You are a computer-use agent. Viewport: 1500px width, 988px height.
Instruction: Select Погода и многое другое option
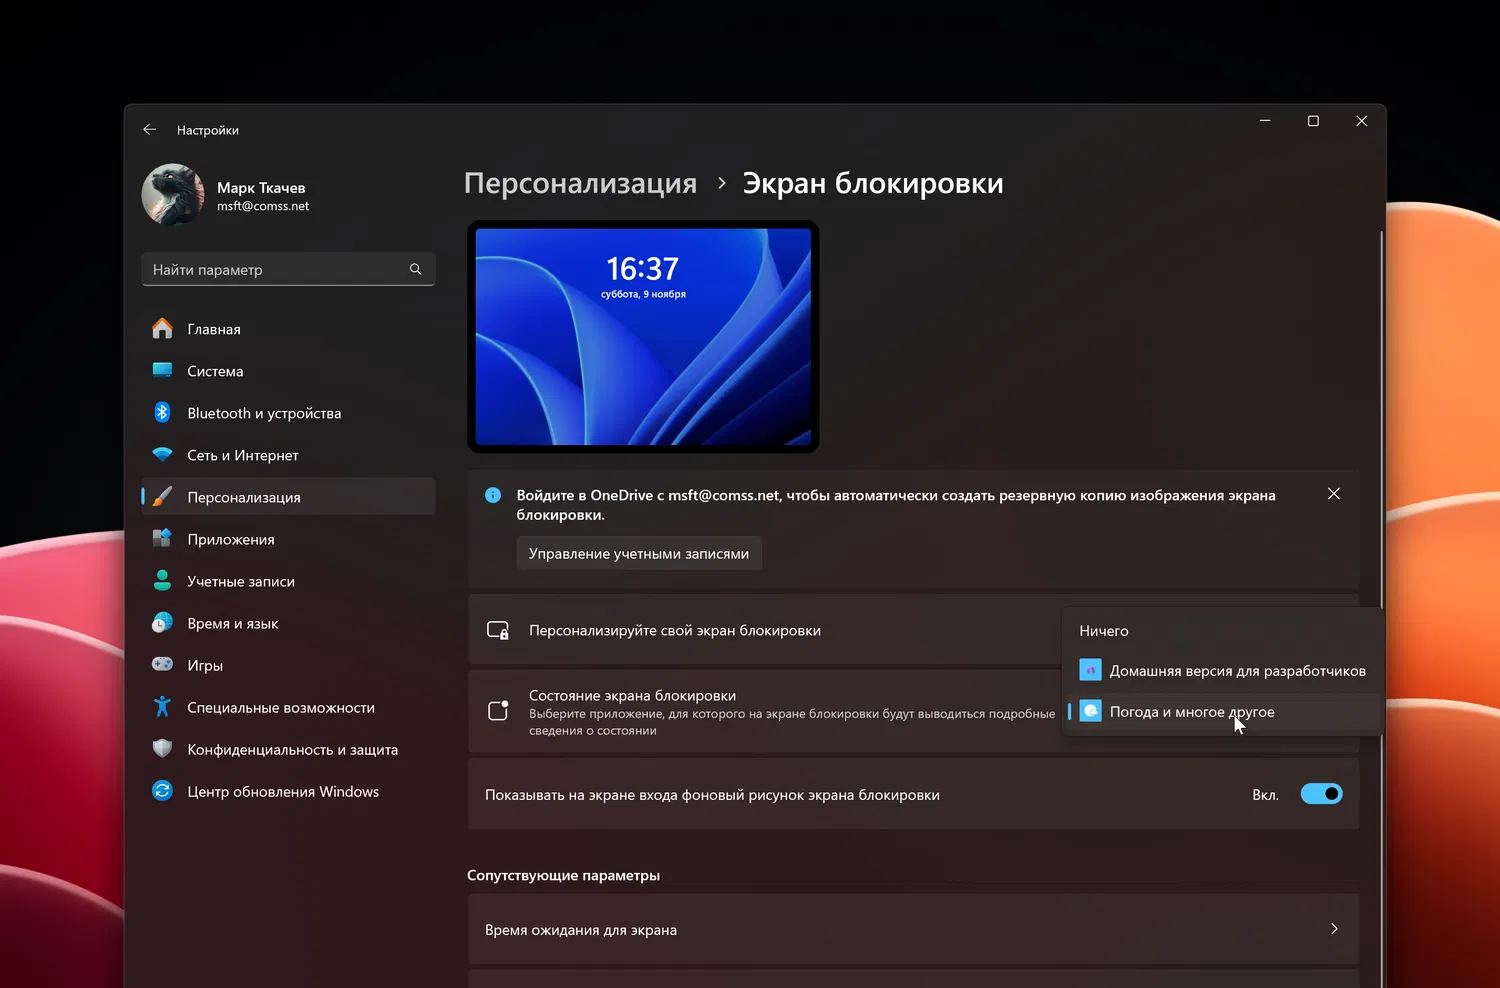(1222, 712)
